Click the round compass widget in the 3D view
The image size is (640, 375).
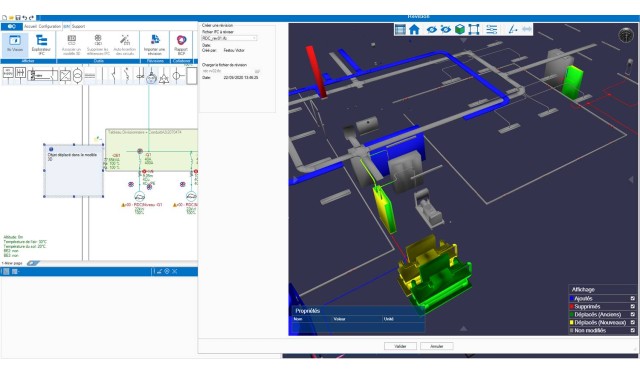(626, 36)
